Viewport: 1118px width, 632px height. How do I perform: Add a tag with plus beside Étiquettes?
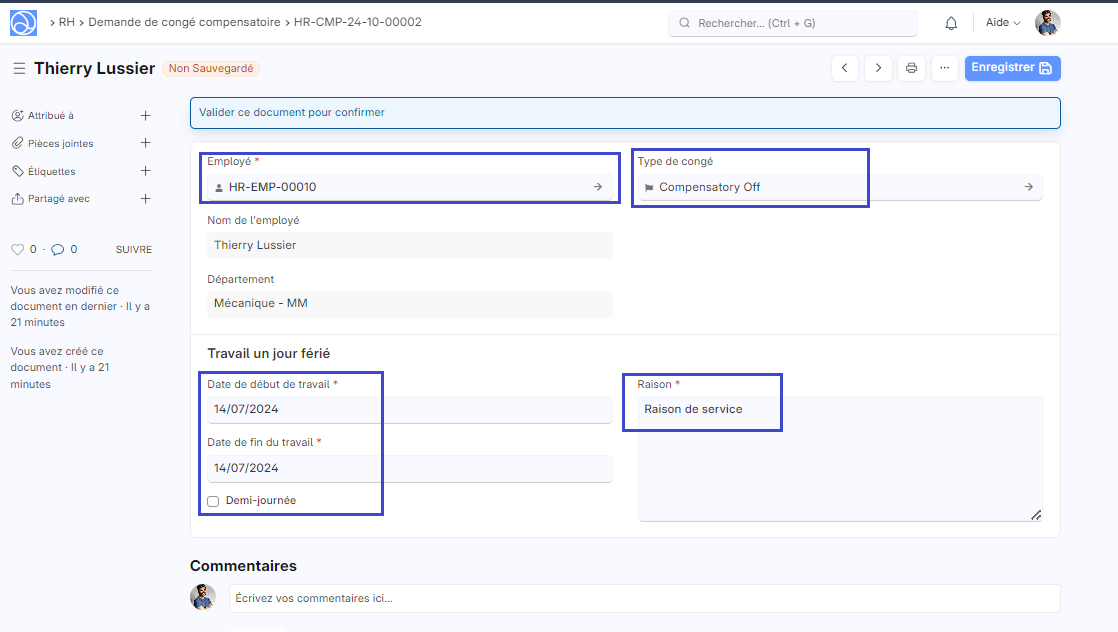(145, 171)
